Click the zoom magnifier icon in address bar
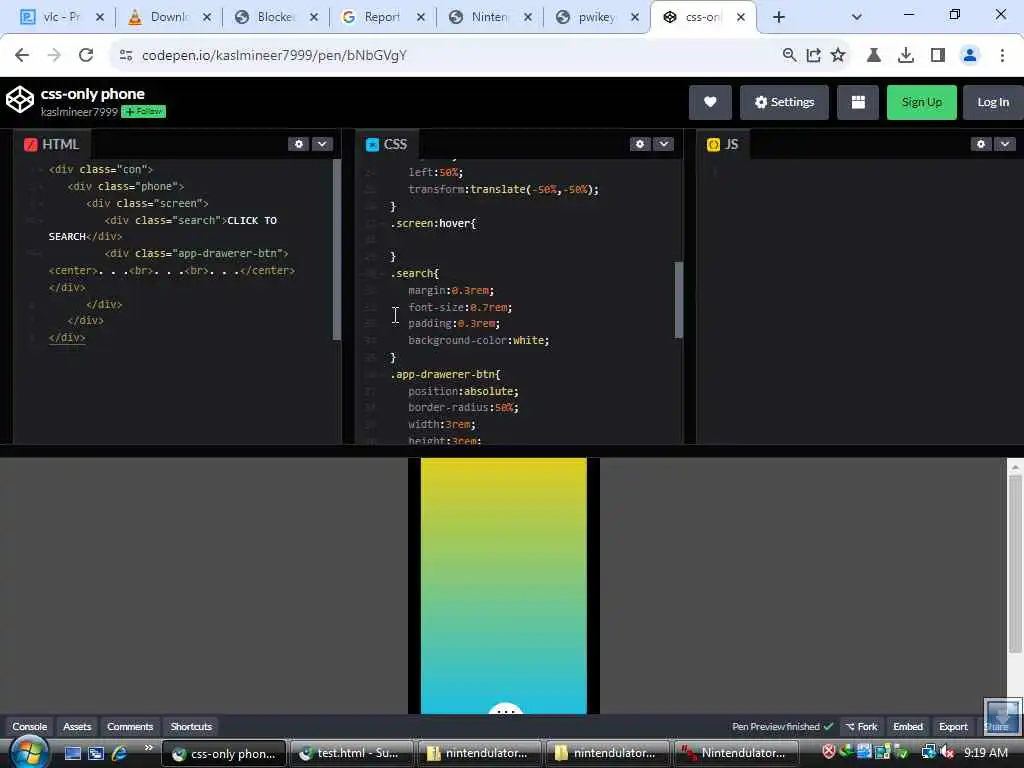 789,55
